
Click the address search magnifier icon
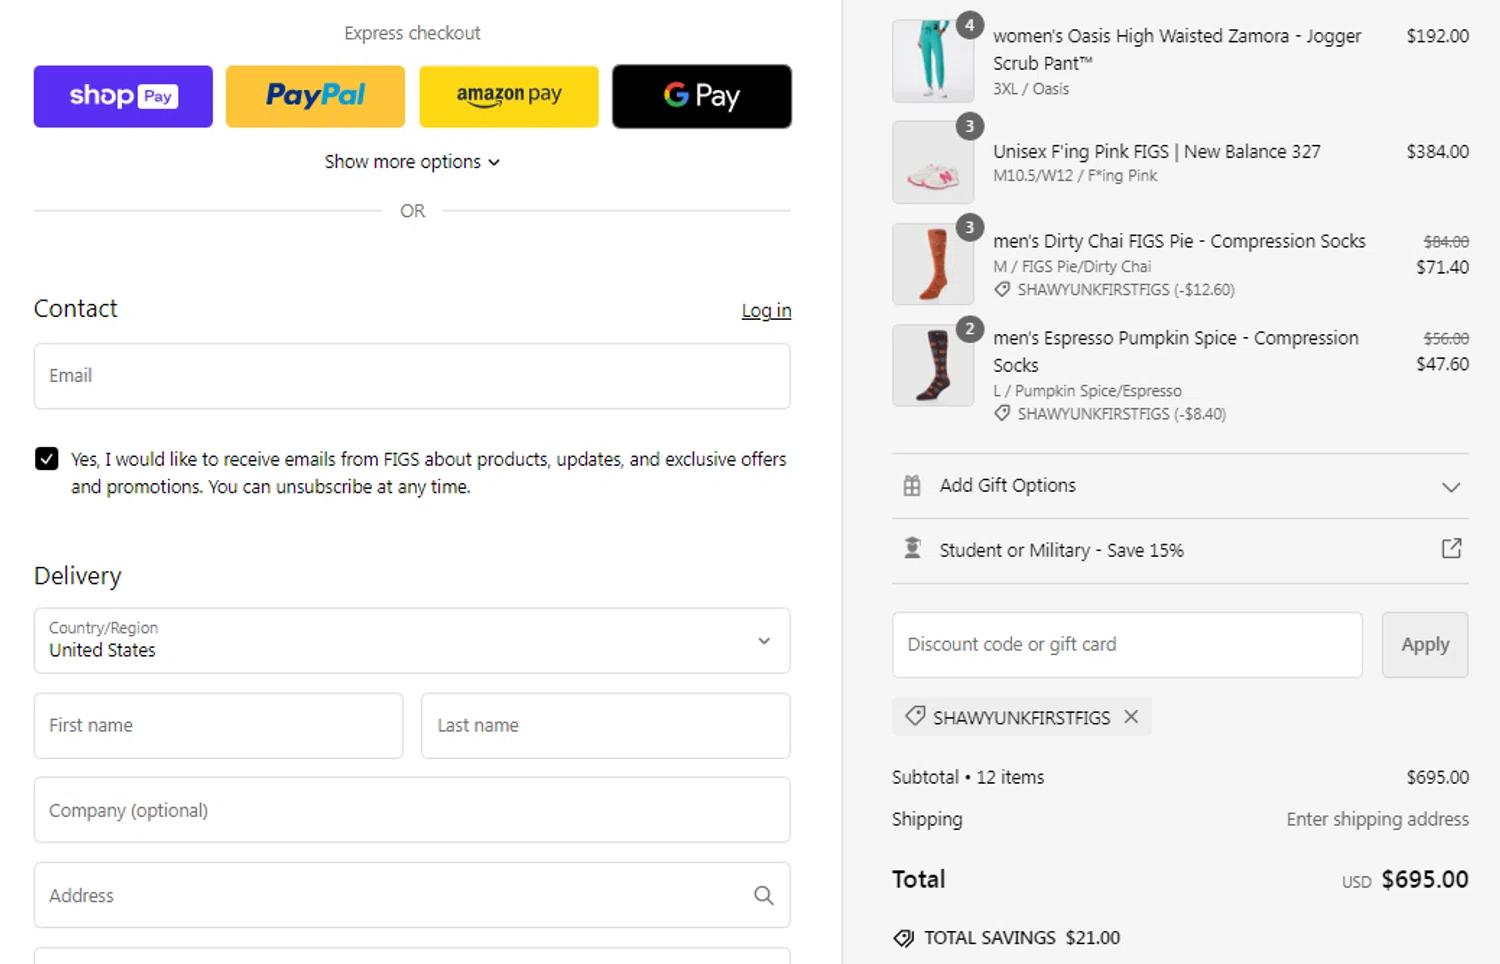pos(763,895)
